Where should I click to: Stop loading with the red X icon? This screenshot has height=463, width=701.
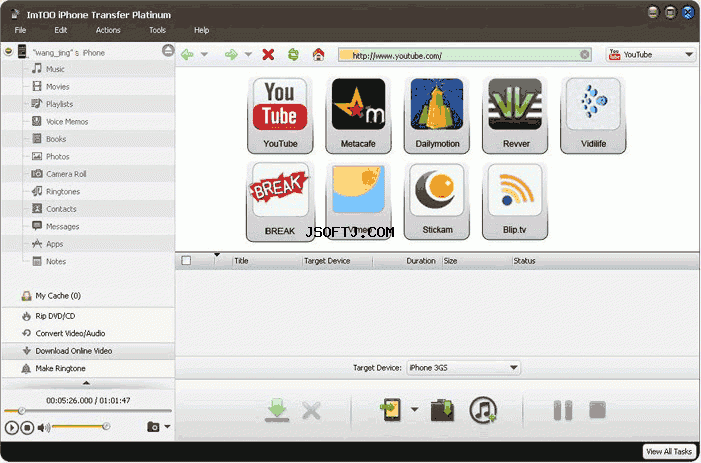(x=268, y=55)
